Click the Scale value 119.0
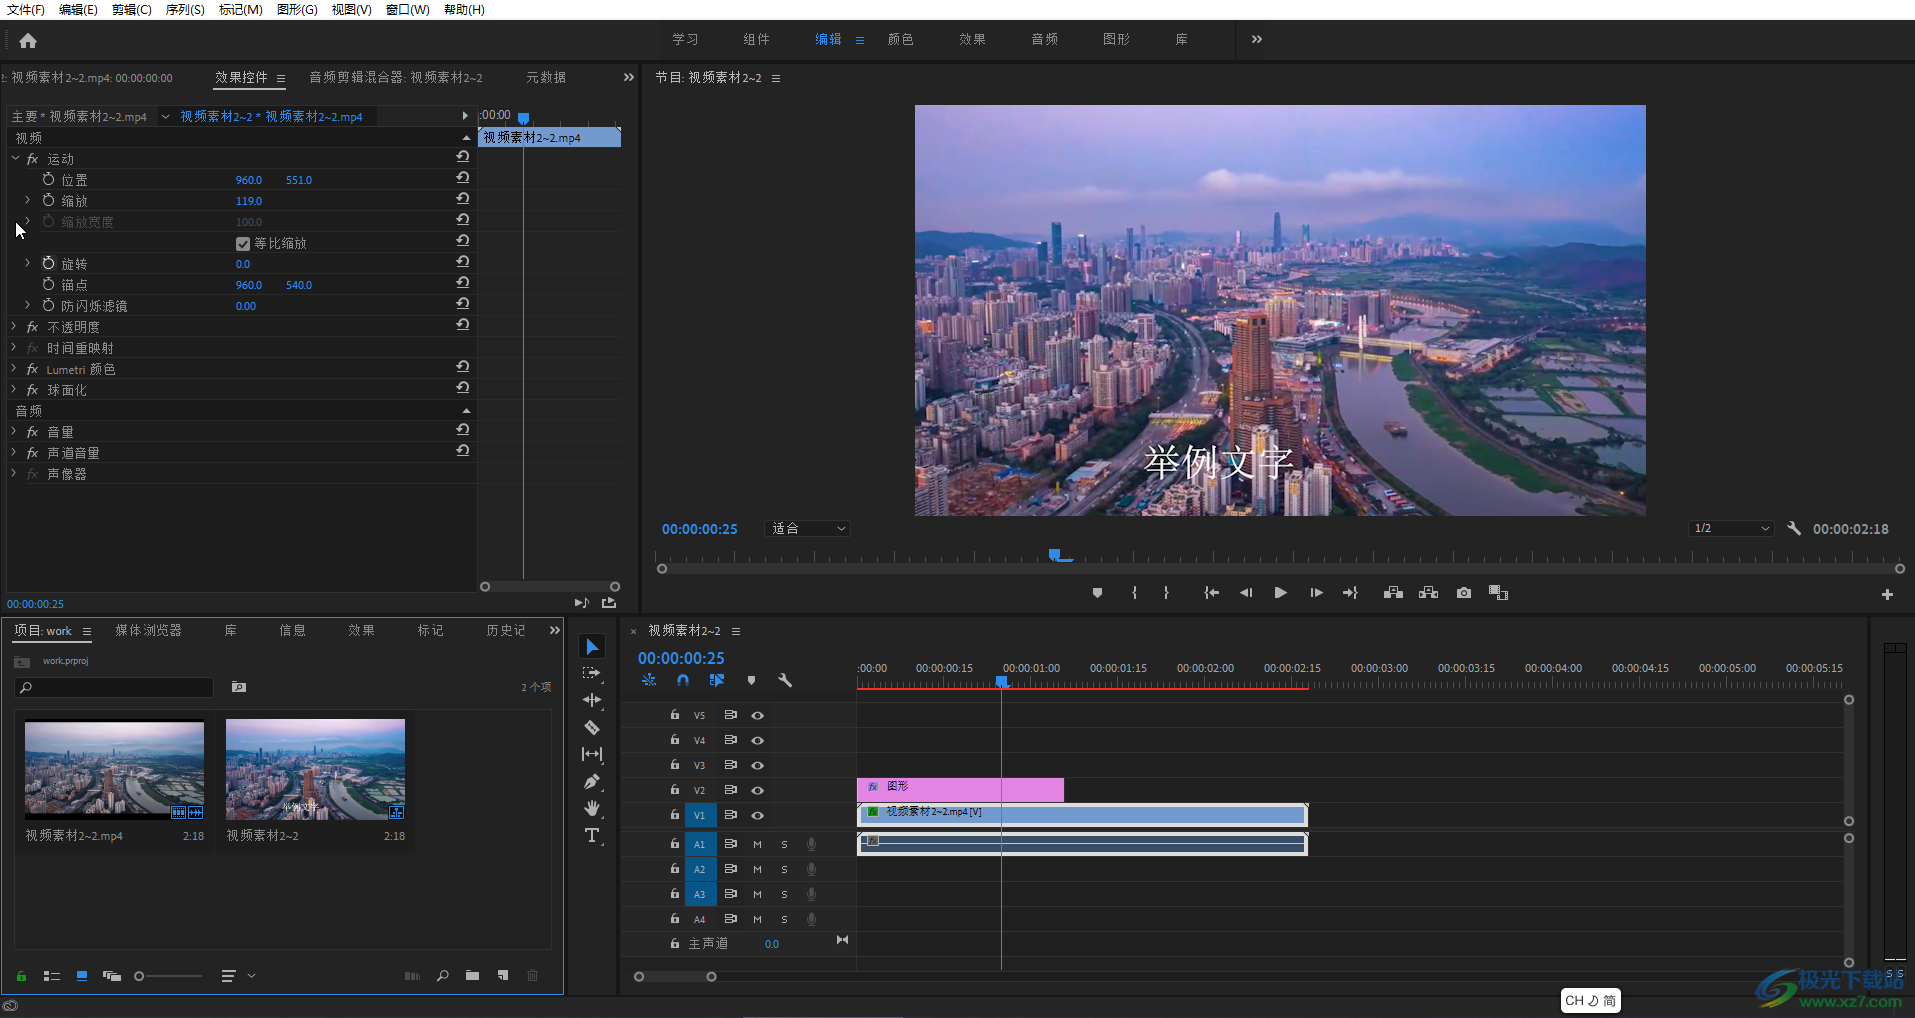1915x1018 pixels. (248, 201)
